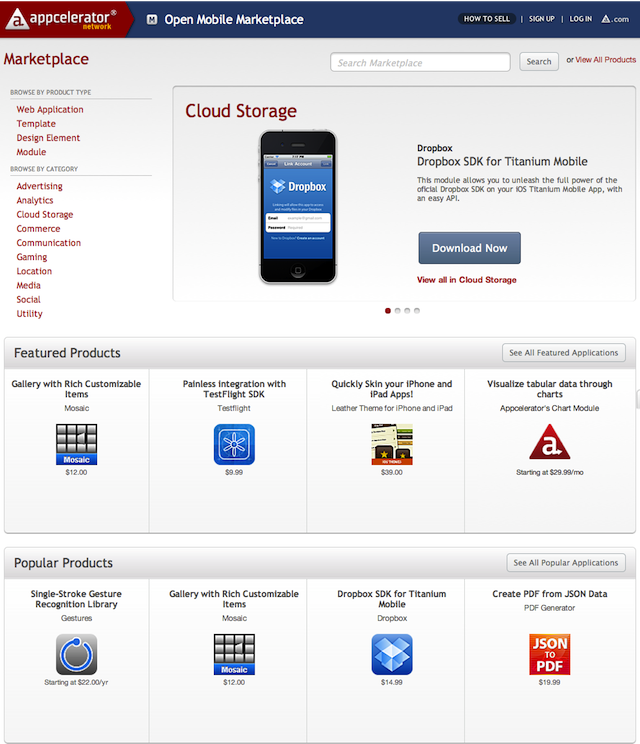
Task: Open the View All Products link
Action: coord(605,60)
